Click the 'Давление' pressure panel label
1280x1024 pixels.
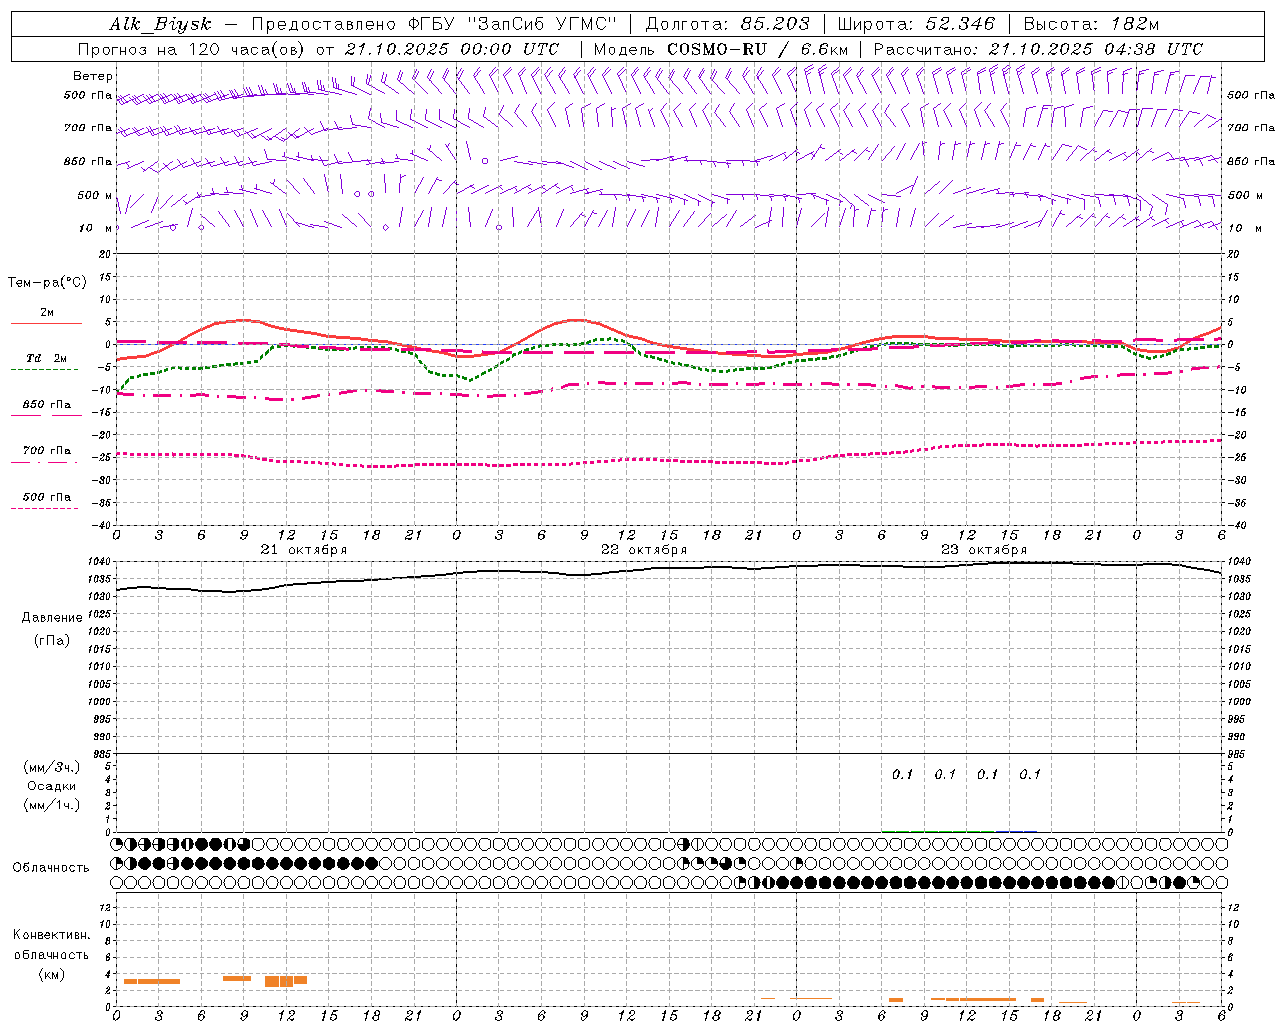(x=52, y=618)
